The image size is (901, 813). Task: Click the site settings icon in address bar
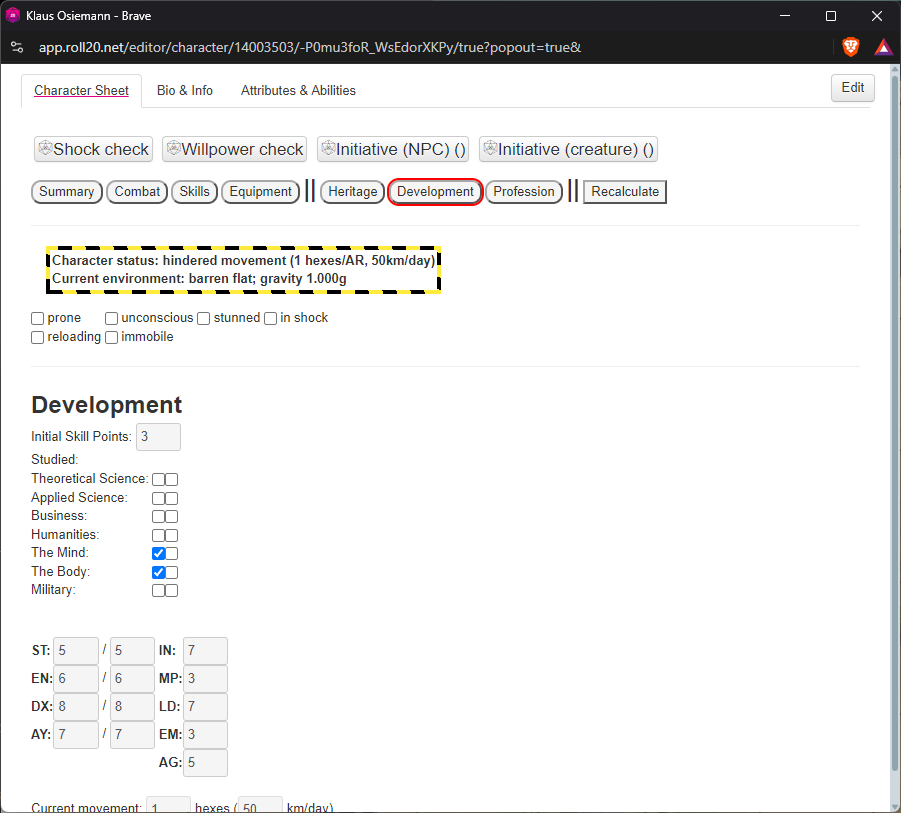(x=17, y=47)
